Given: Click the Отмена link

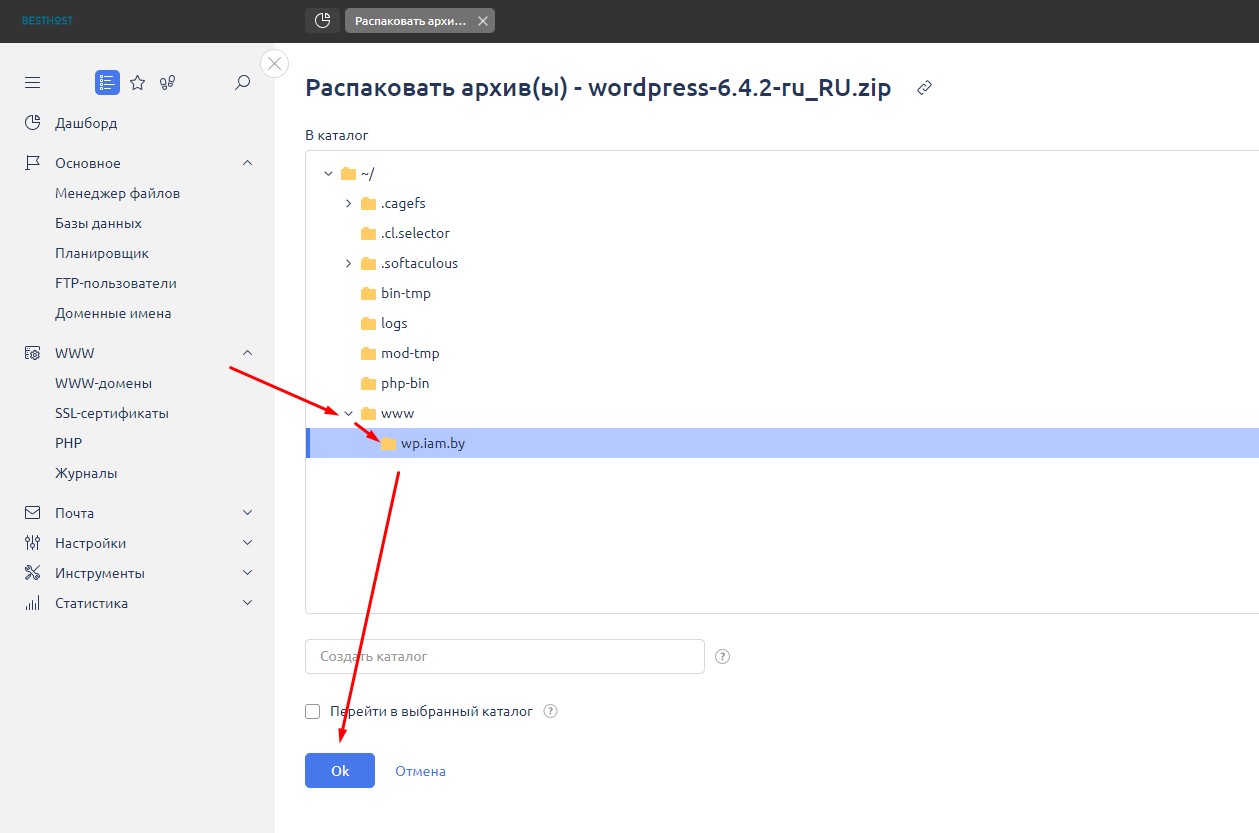Looking at the screenshot, I should coord(420,771).
